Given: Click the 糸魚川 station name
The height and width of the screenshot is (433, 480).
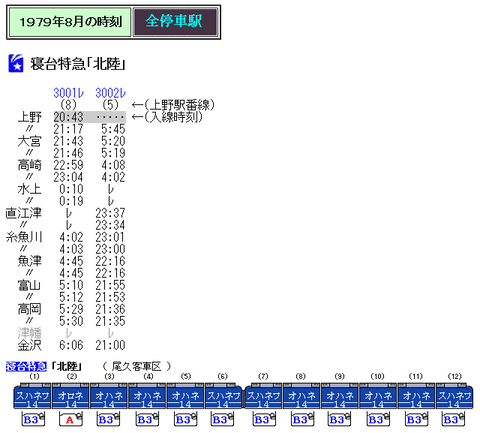Looking at the screenshot, I should point(24,237).
